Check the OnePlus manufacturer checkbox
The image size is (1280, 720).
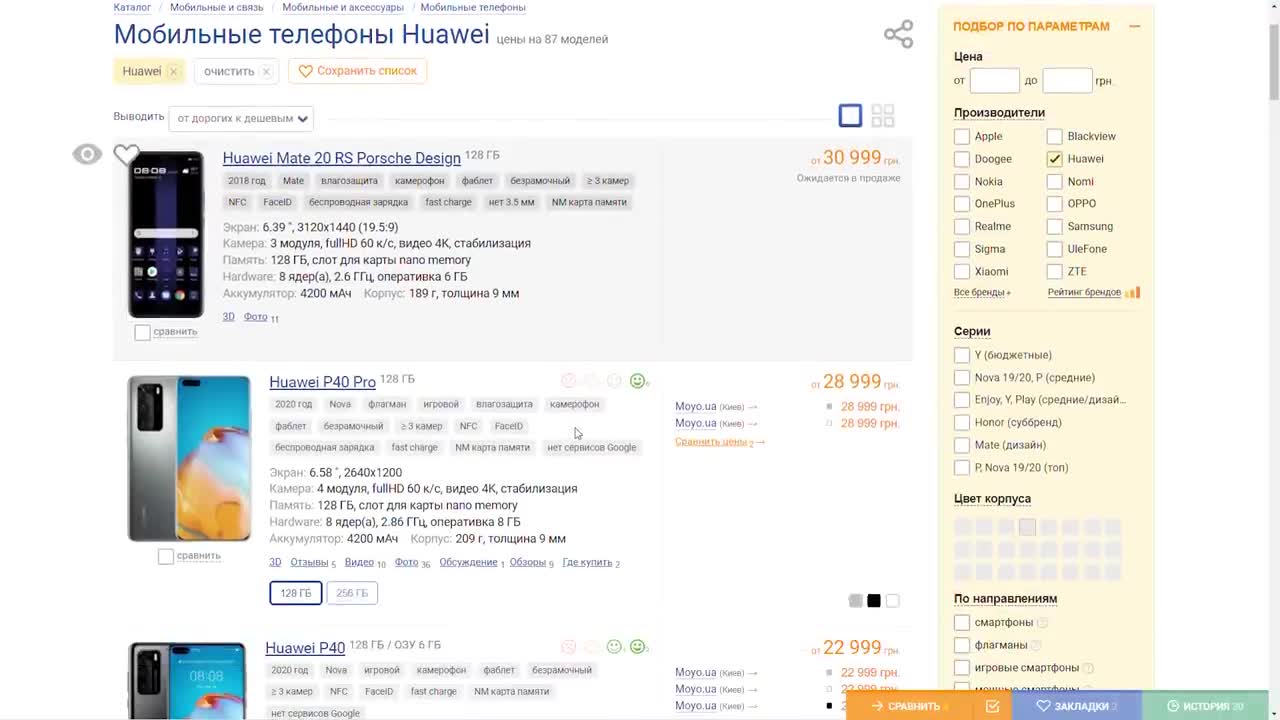coord(962,204)
